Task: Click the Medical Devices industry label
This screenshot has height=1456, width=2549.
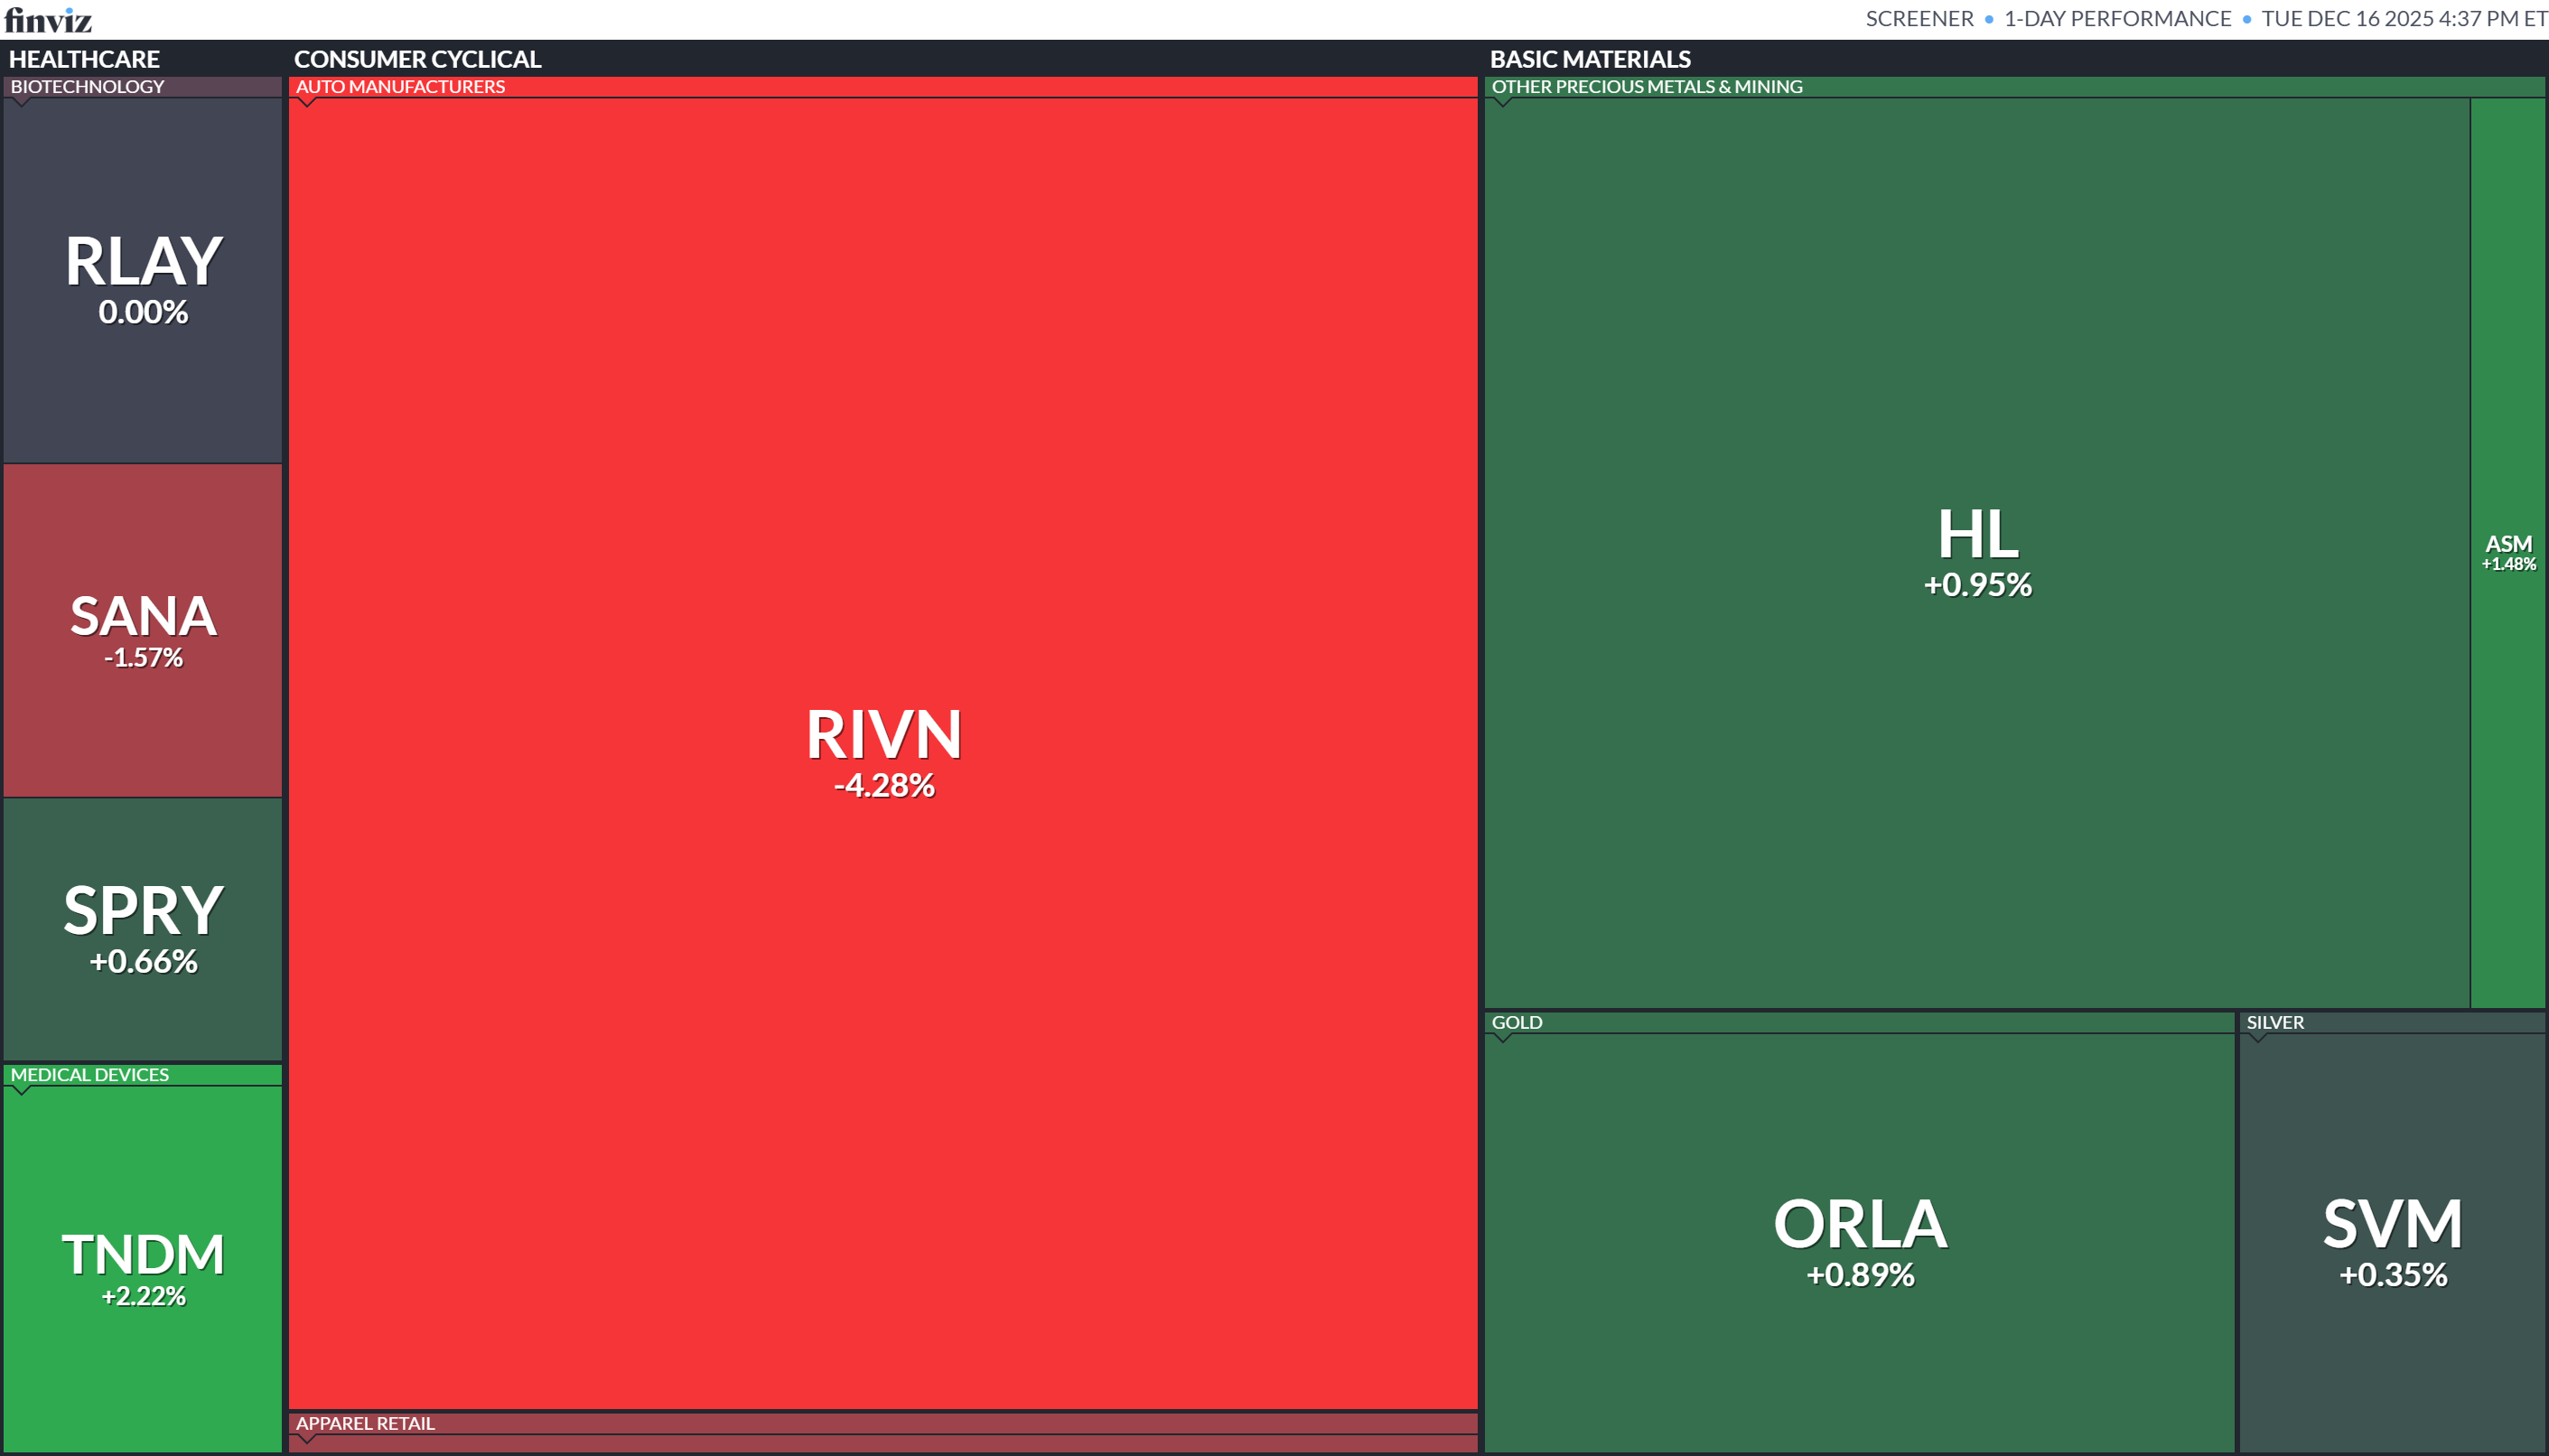Action: 89,1075
